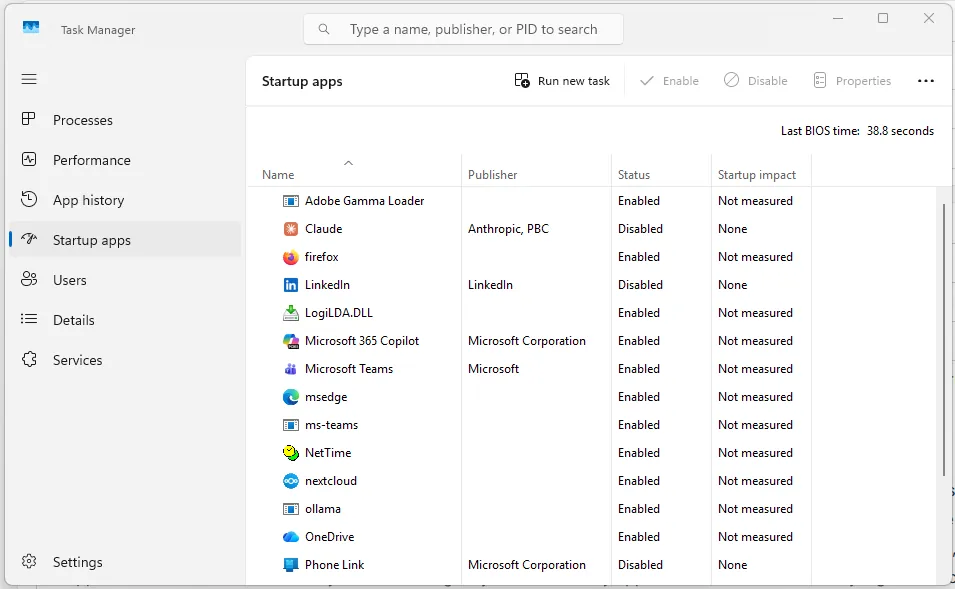Image resolution: width=955 pixels, height=589 pixels.
Task: Select the msedge row name
Action: point(326,397)
